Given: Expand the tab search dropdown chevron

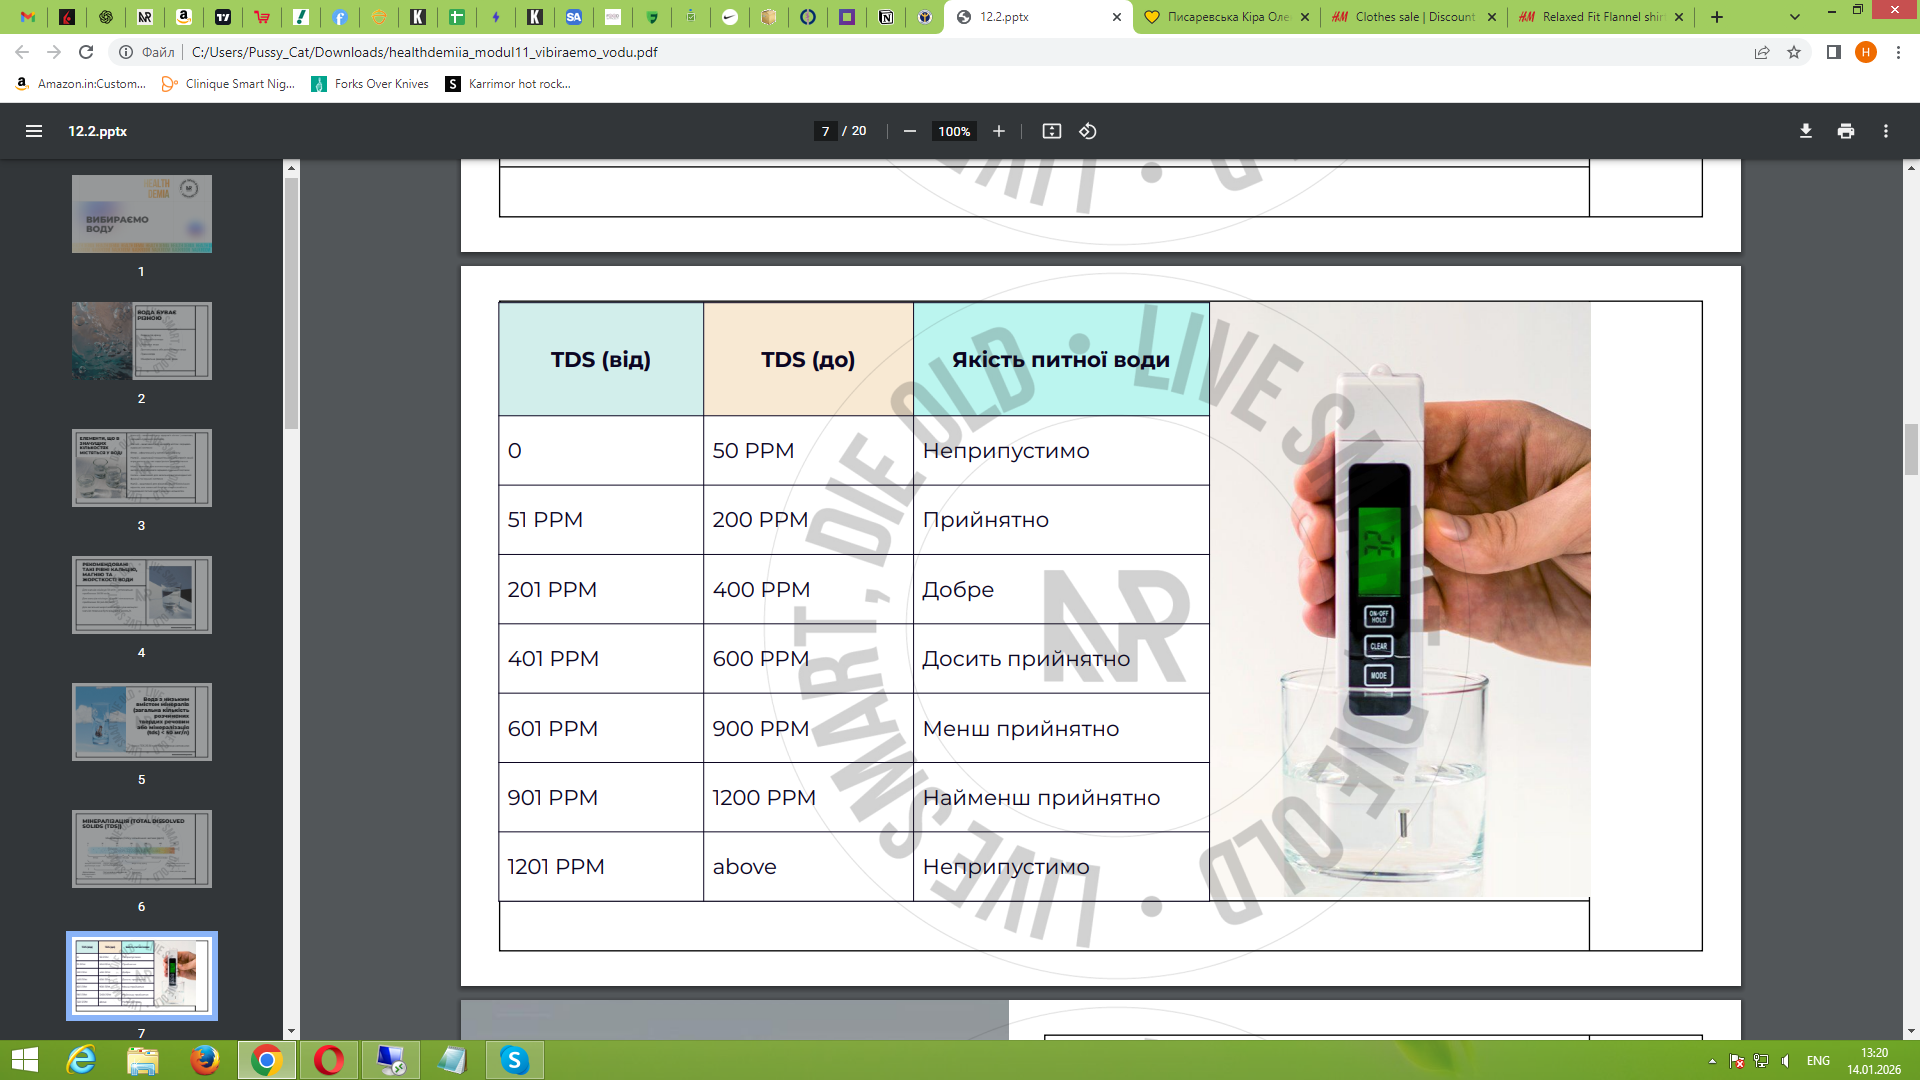Looking at the screenshot, I should tap(1794, 17).
